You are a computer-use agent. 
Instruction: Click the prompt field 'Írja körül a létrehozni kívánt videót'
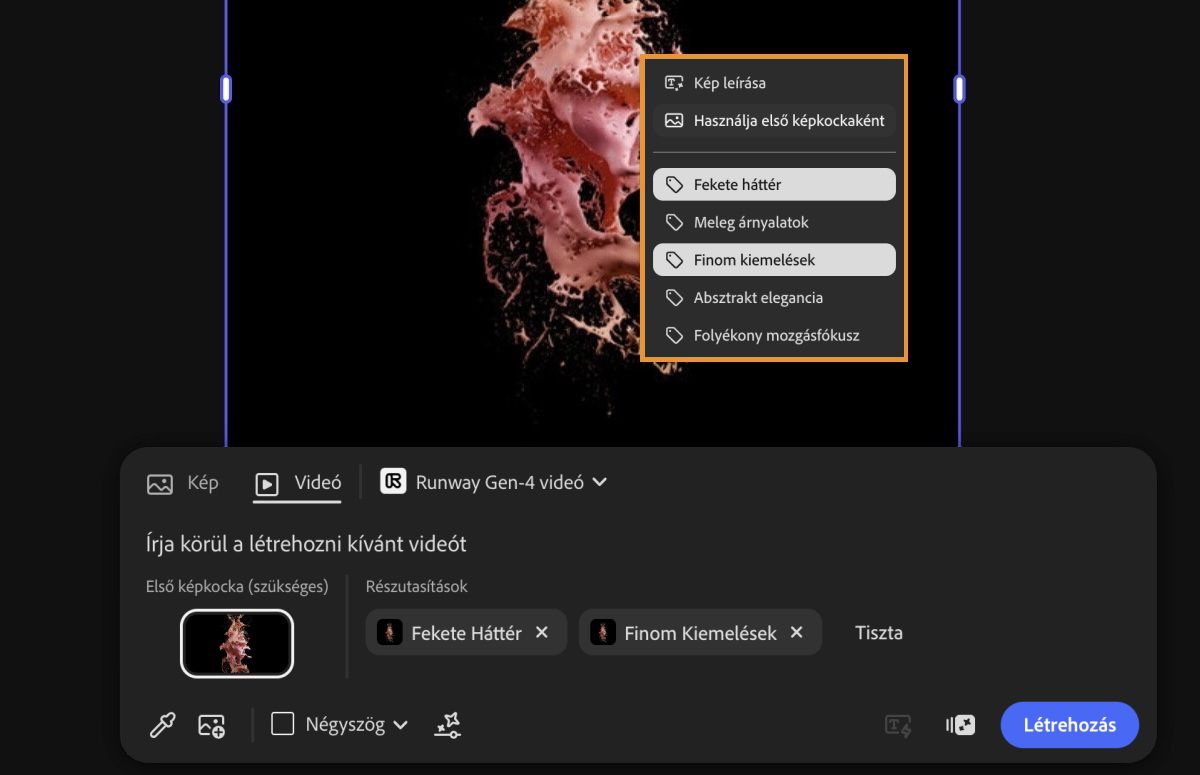point(306,544)
